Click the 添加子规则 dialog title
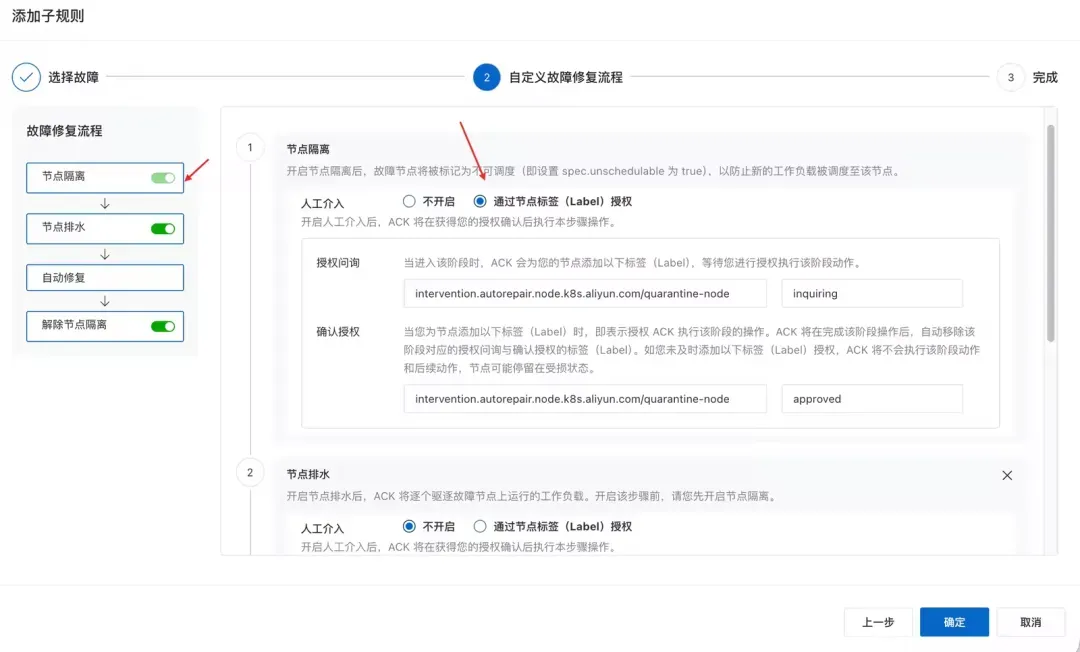The width and height of the screenshot is (1080, 652). pyautogui.click(x=48, y=16)
